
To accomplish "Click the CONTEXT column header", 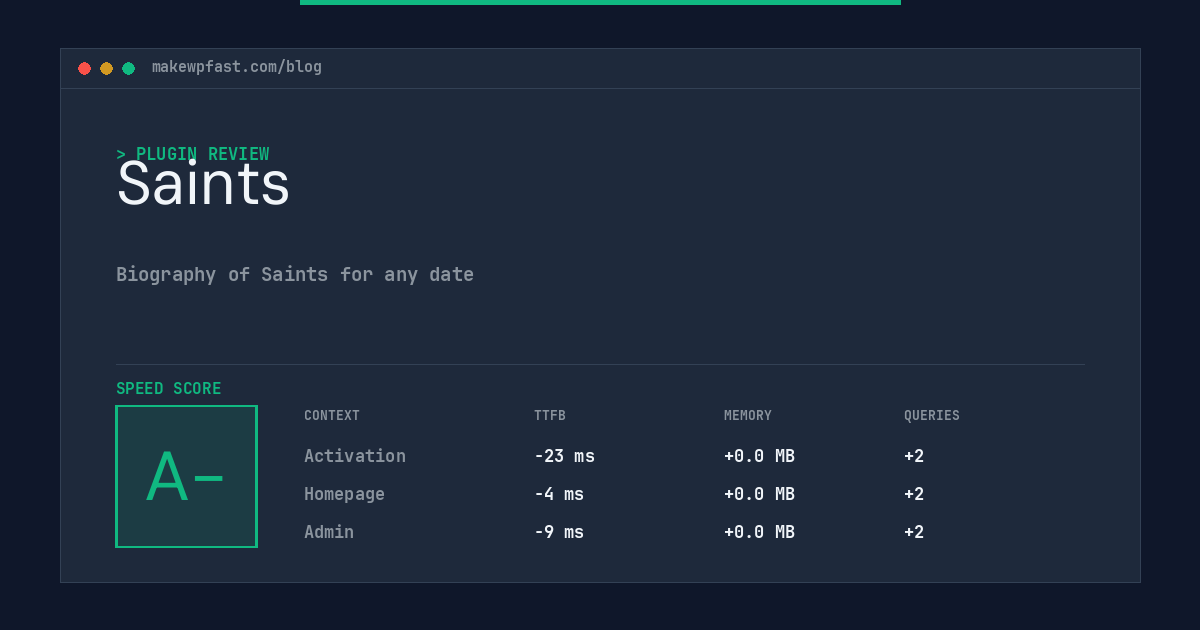I will pos(332,416).
